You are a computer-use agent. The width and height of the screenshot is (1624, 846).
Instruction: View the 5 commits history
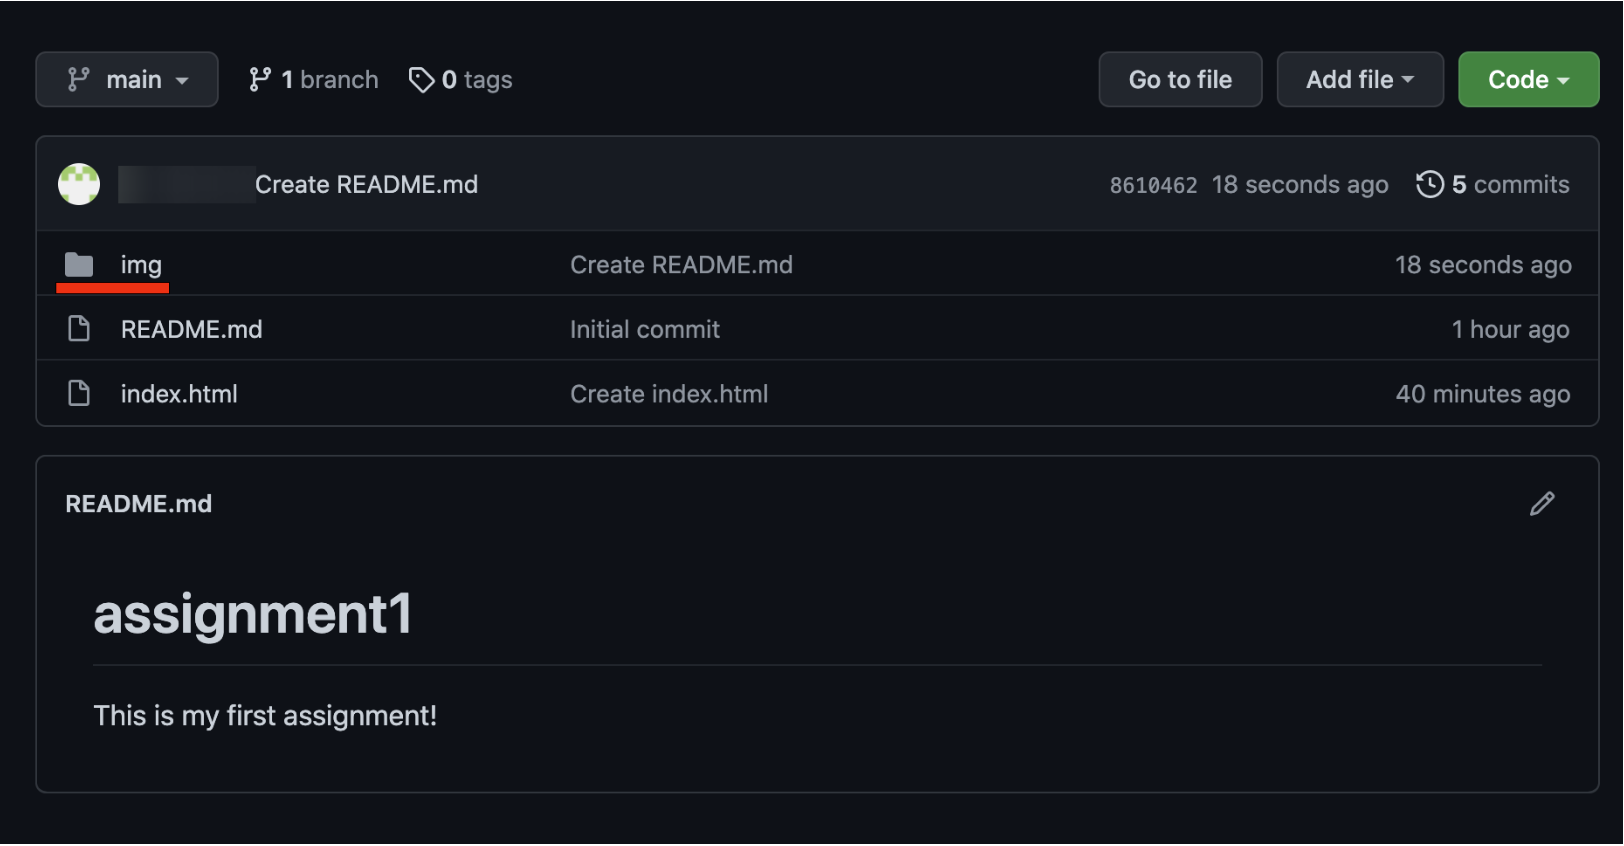(x=1510, y=185)
